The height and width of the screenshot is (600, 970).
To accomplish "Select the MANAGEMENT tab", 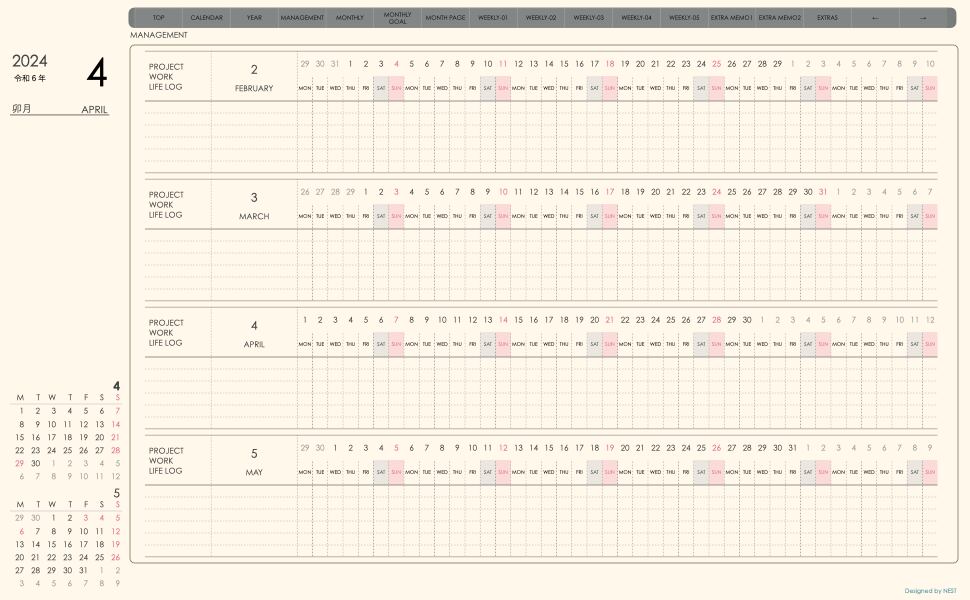I will (302, 17).
